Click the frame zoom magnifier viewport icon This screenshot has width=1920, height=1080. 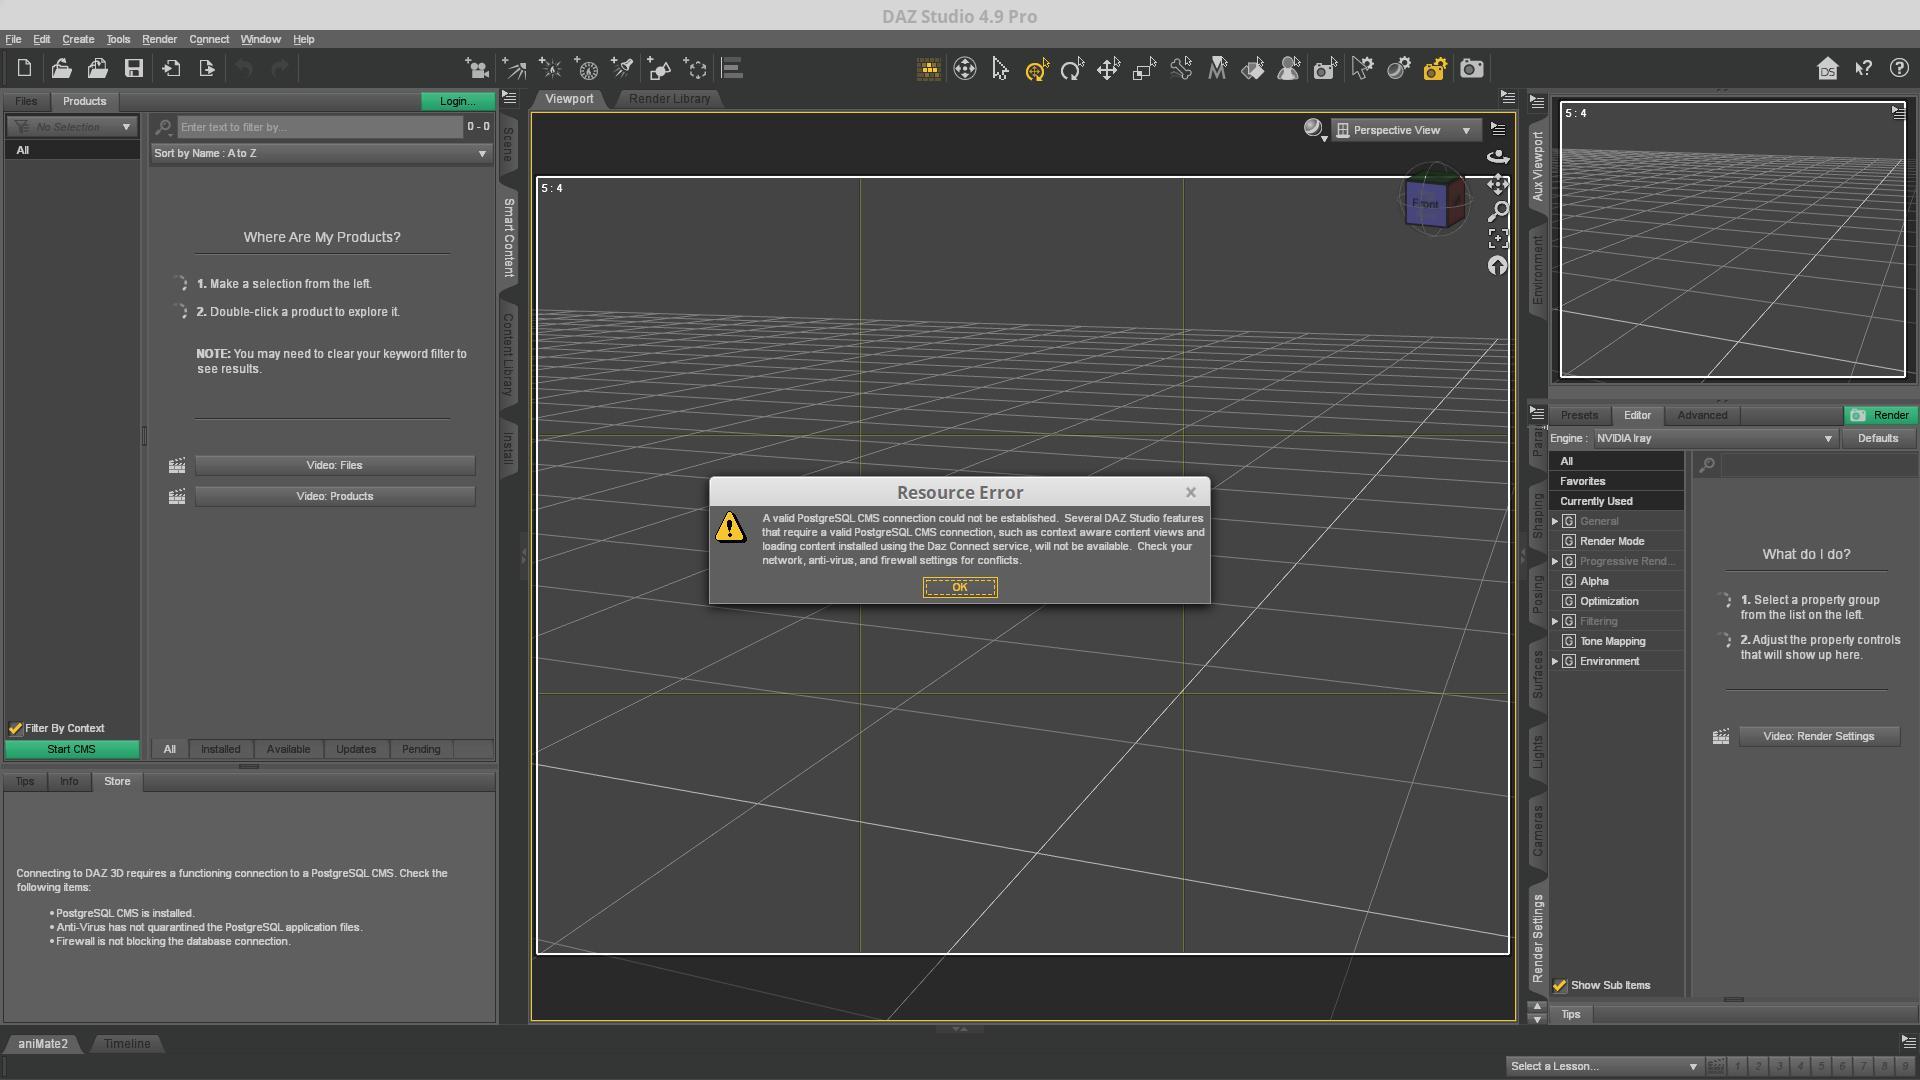1498,212
